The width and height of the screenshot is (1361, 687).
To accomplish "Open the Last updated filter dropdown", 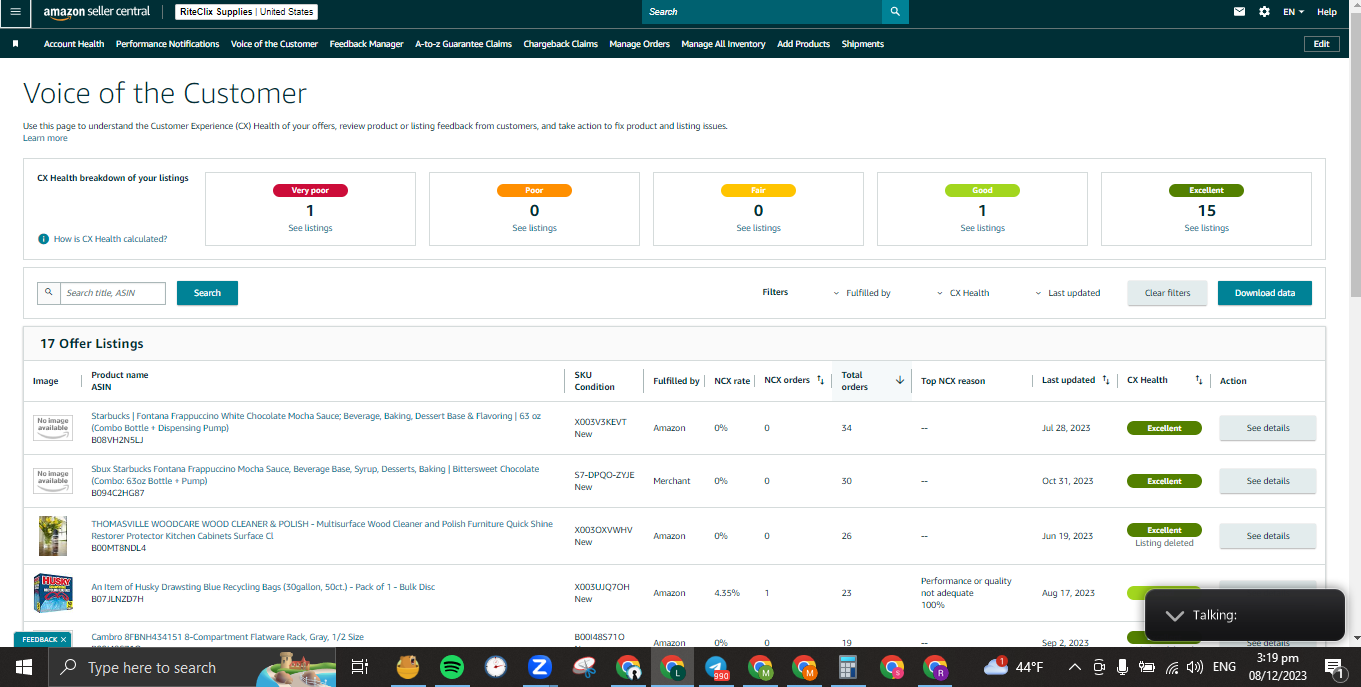I will [x=1068, y=293].
